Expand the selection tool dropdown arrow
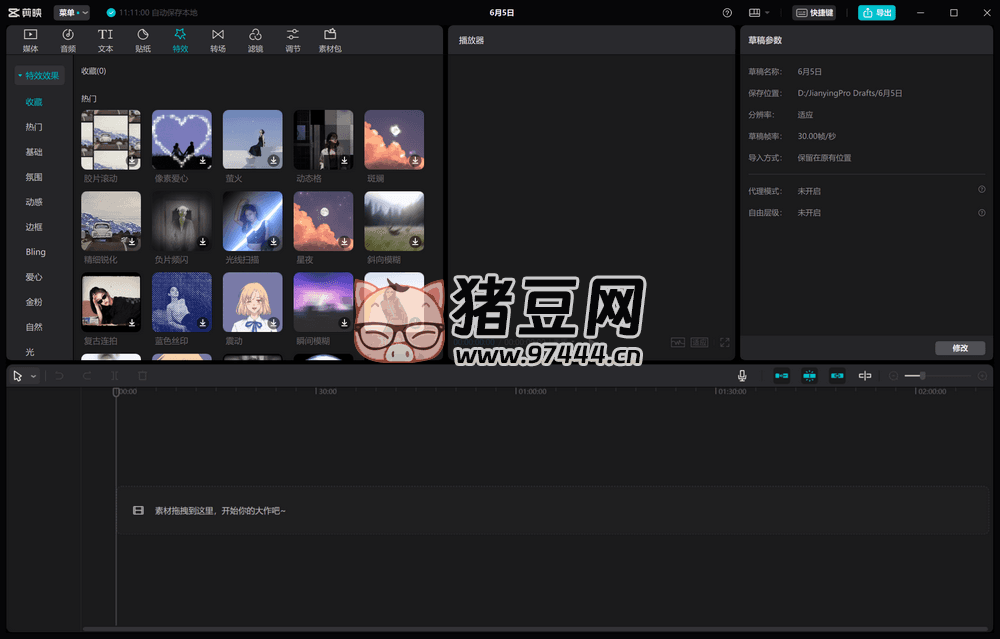Screen dimensions: 1000x639 34,376
